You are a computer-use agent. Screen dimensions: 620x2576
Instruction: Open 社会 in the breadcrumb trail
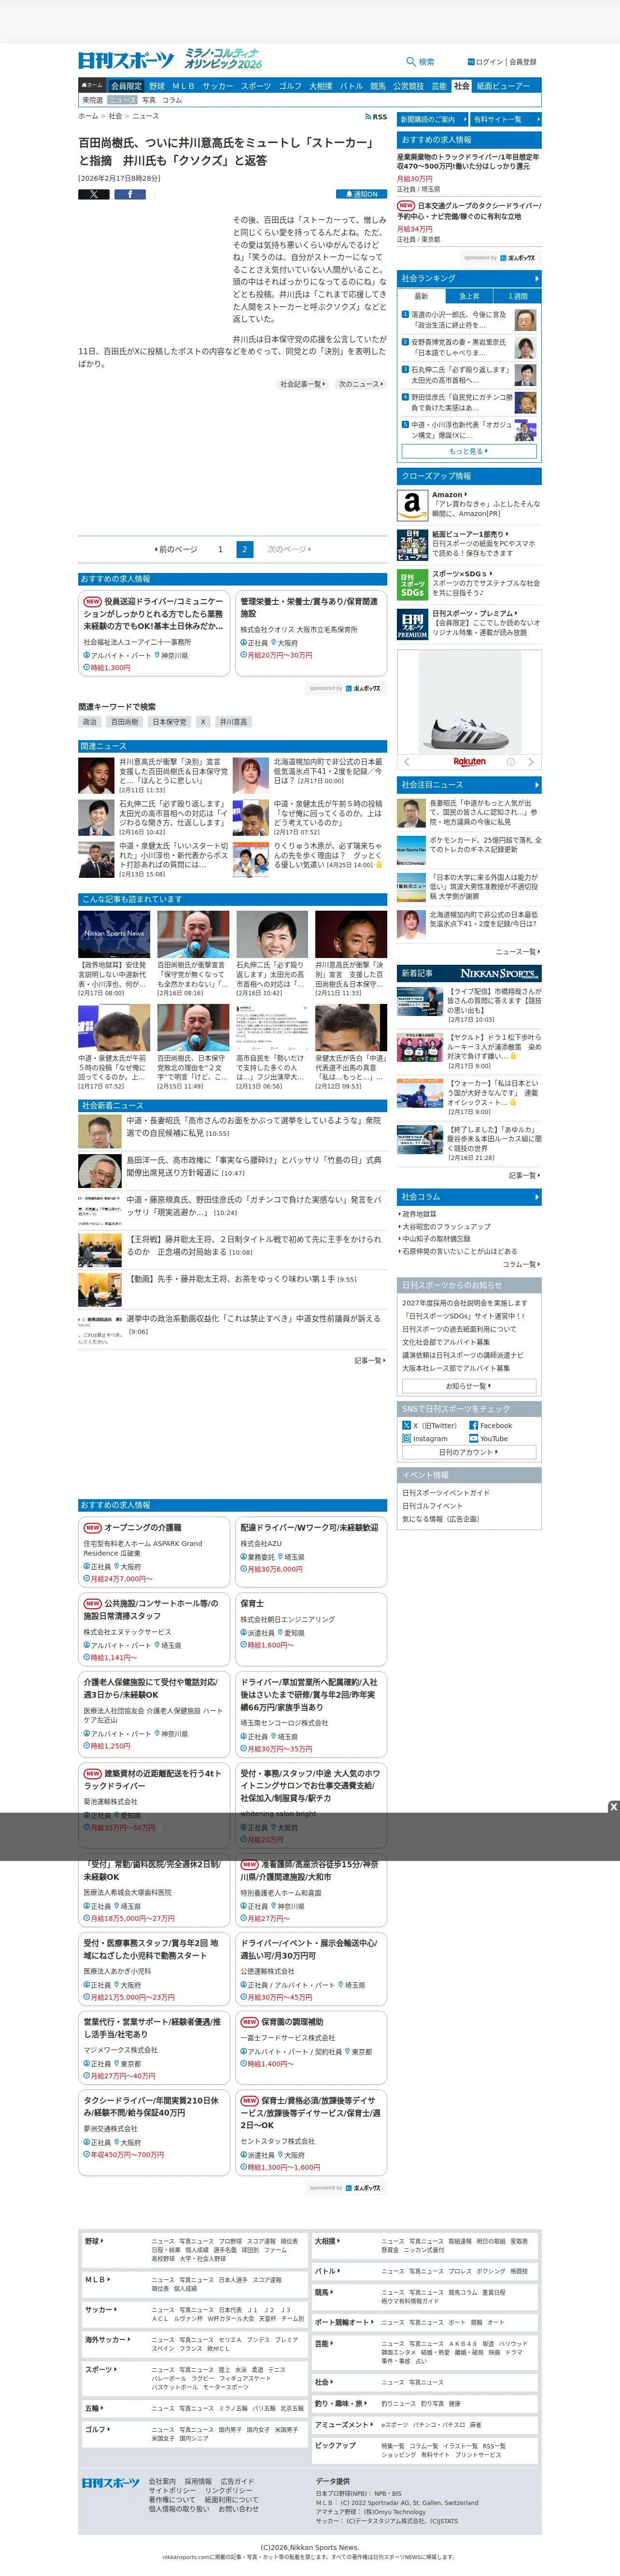(x=115, y=116)
